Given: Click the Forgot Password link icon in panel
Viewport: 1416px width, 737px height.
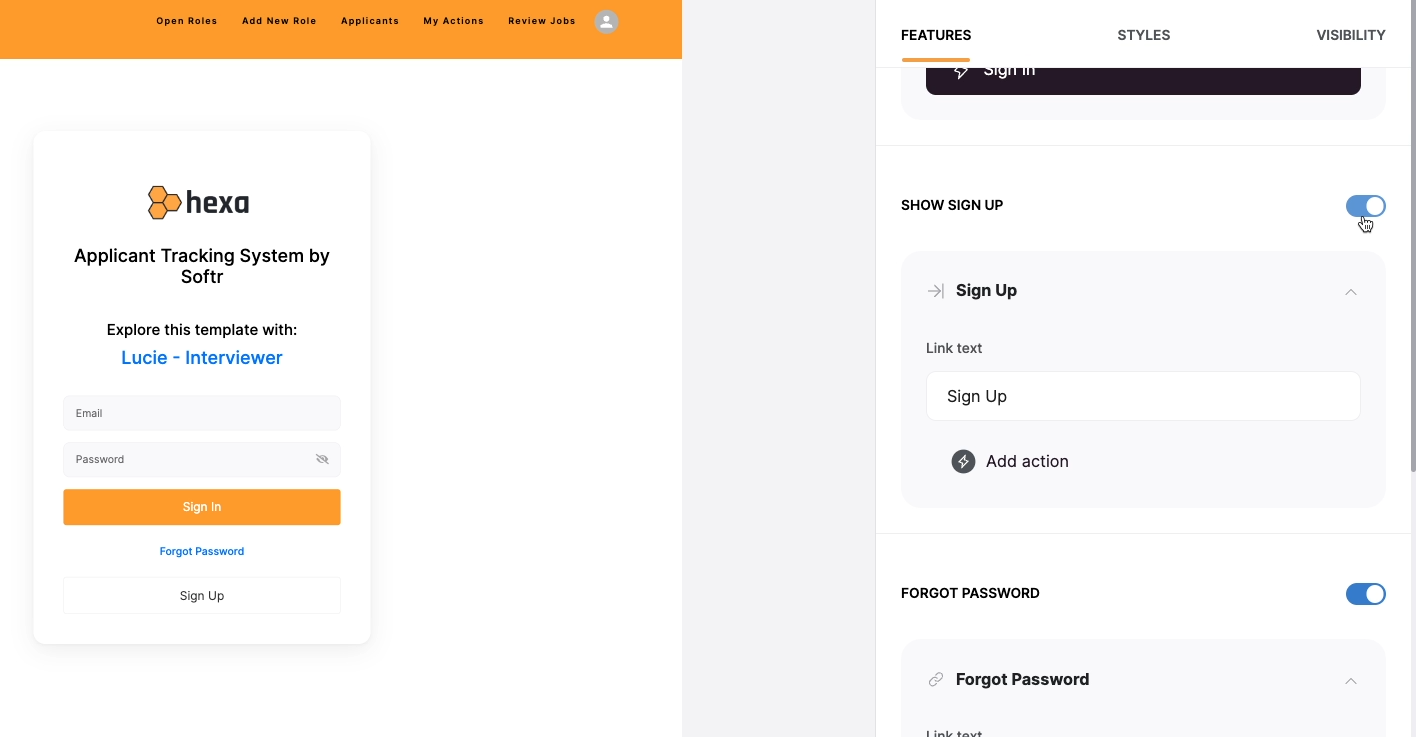Looking at the screenshot, I should 936,680.
